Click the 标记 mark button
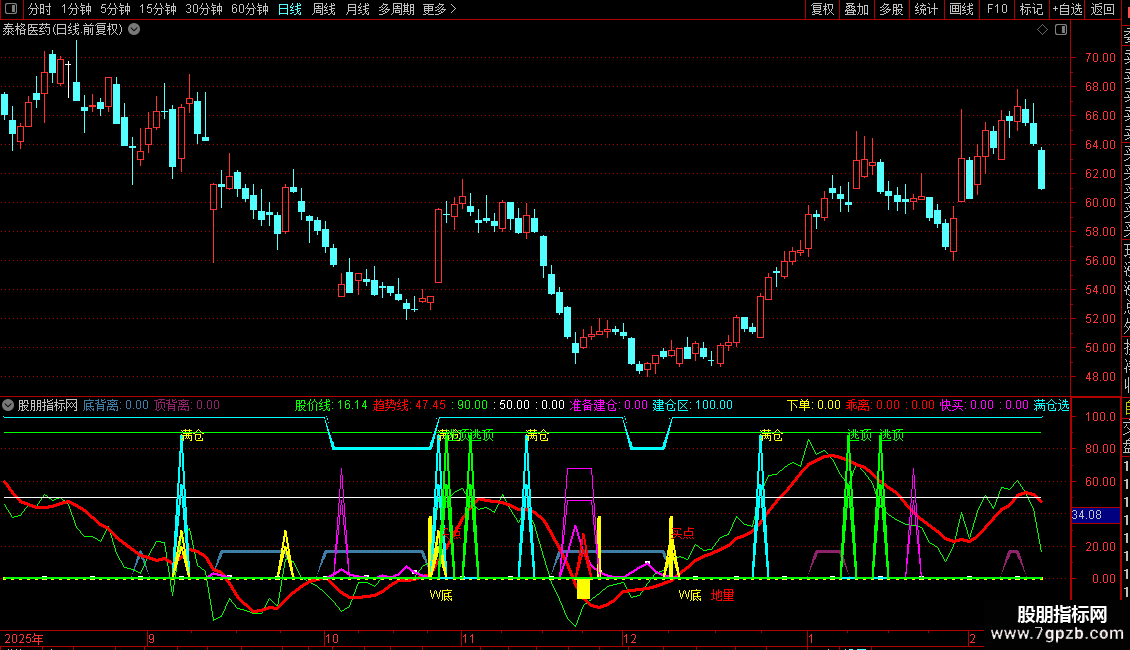Viewport: 1130px width, 650px height. pos(1031,9)
